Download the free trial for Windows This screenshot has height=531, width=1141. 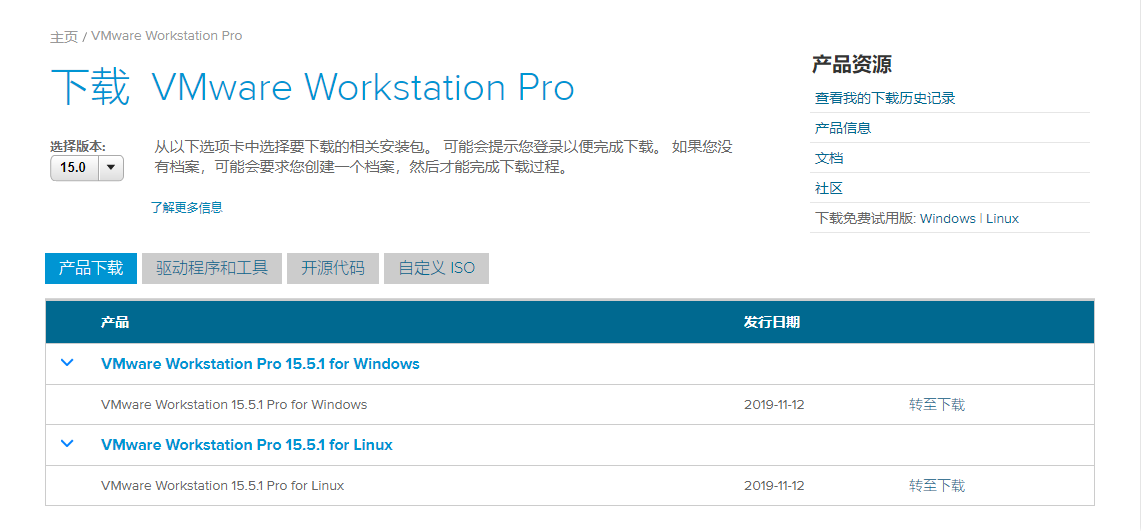(947, 218)
